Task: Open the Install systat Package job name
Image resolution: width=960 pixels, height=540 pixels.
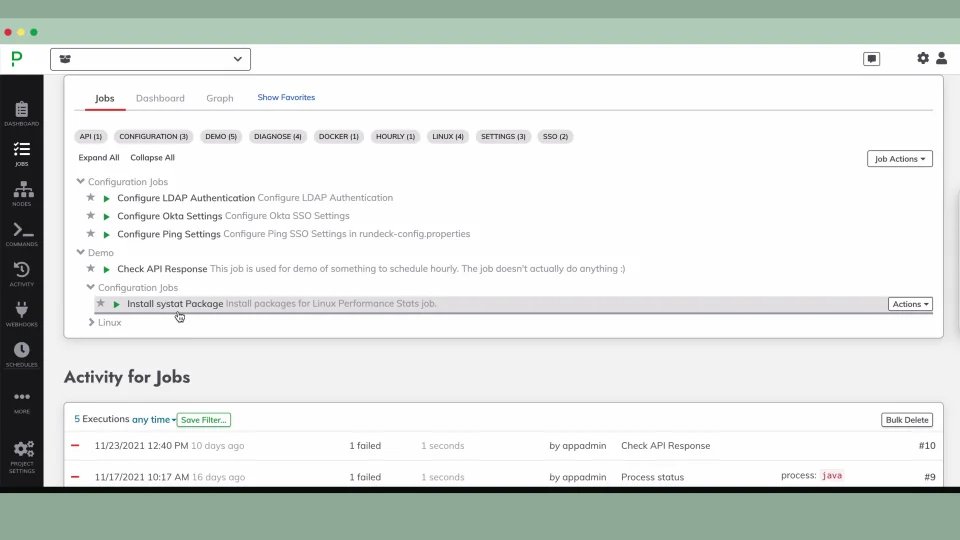Action: (x=175, y=304)
